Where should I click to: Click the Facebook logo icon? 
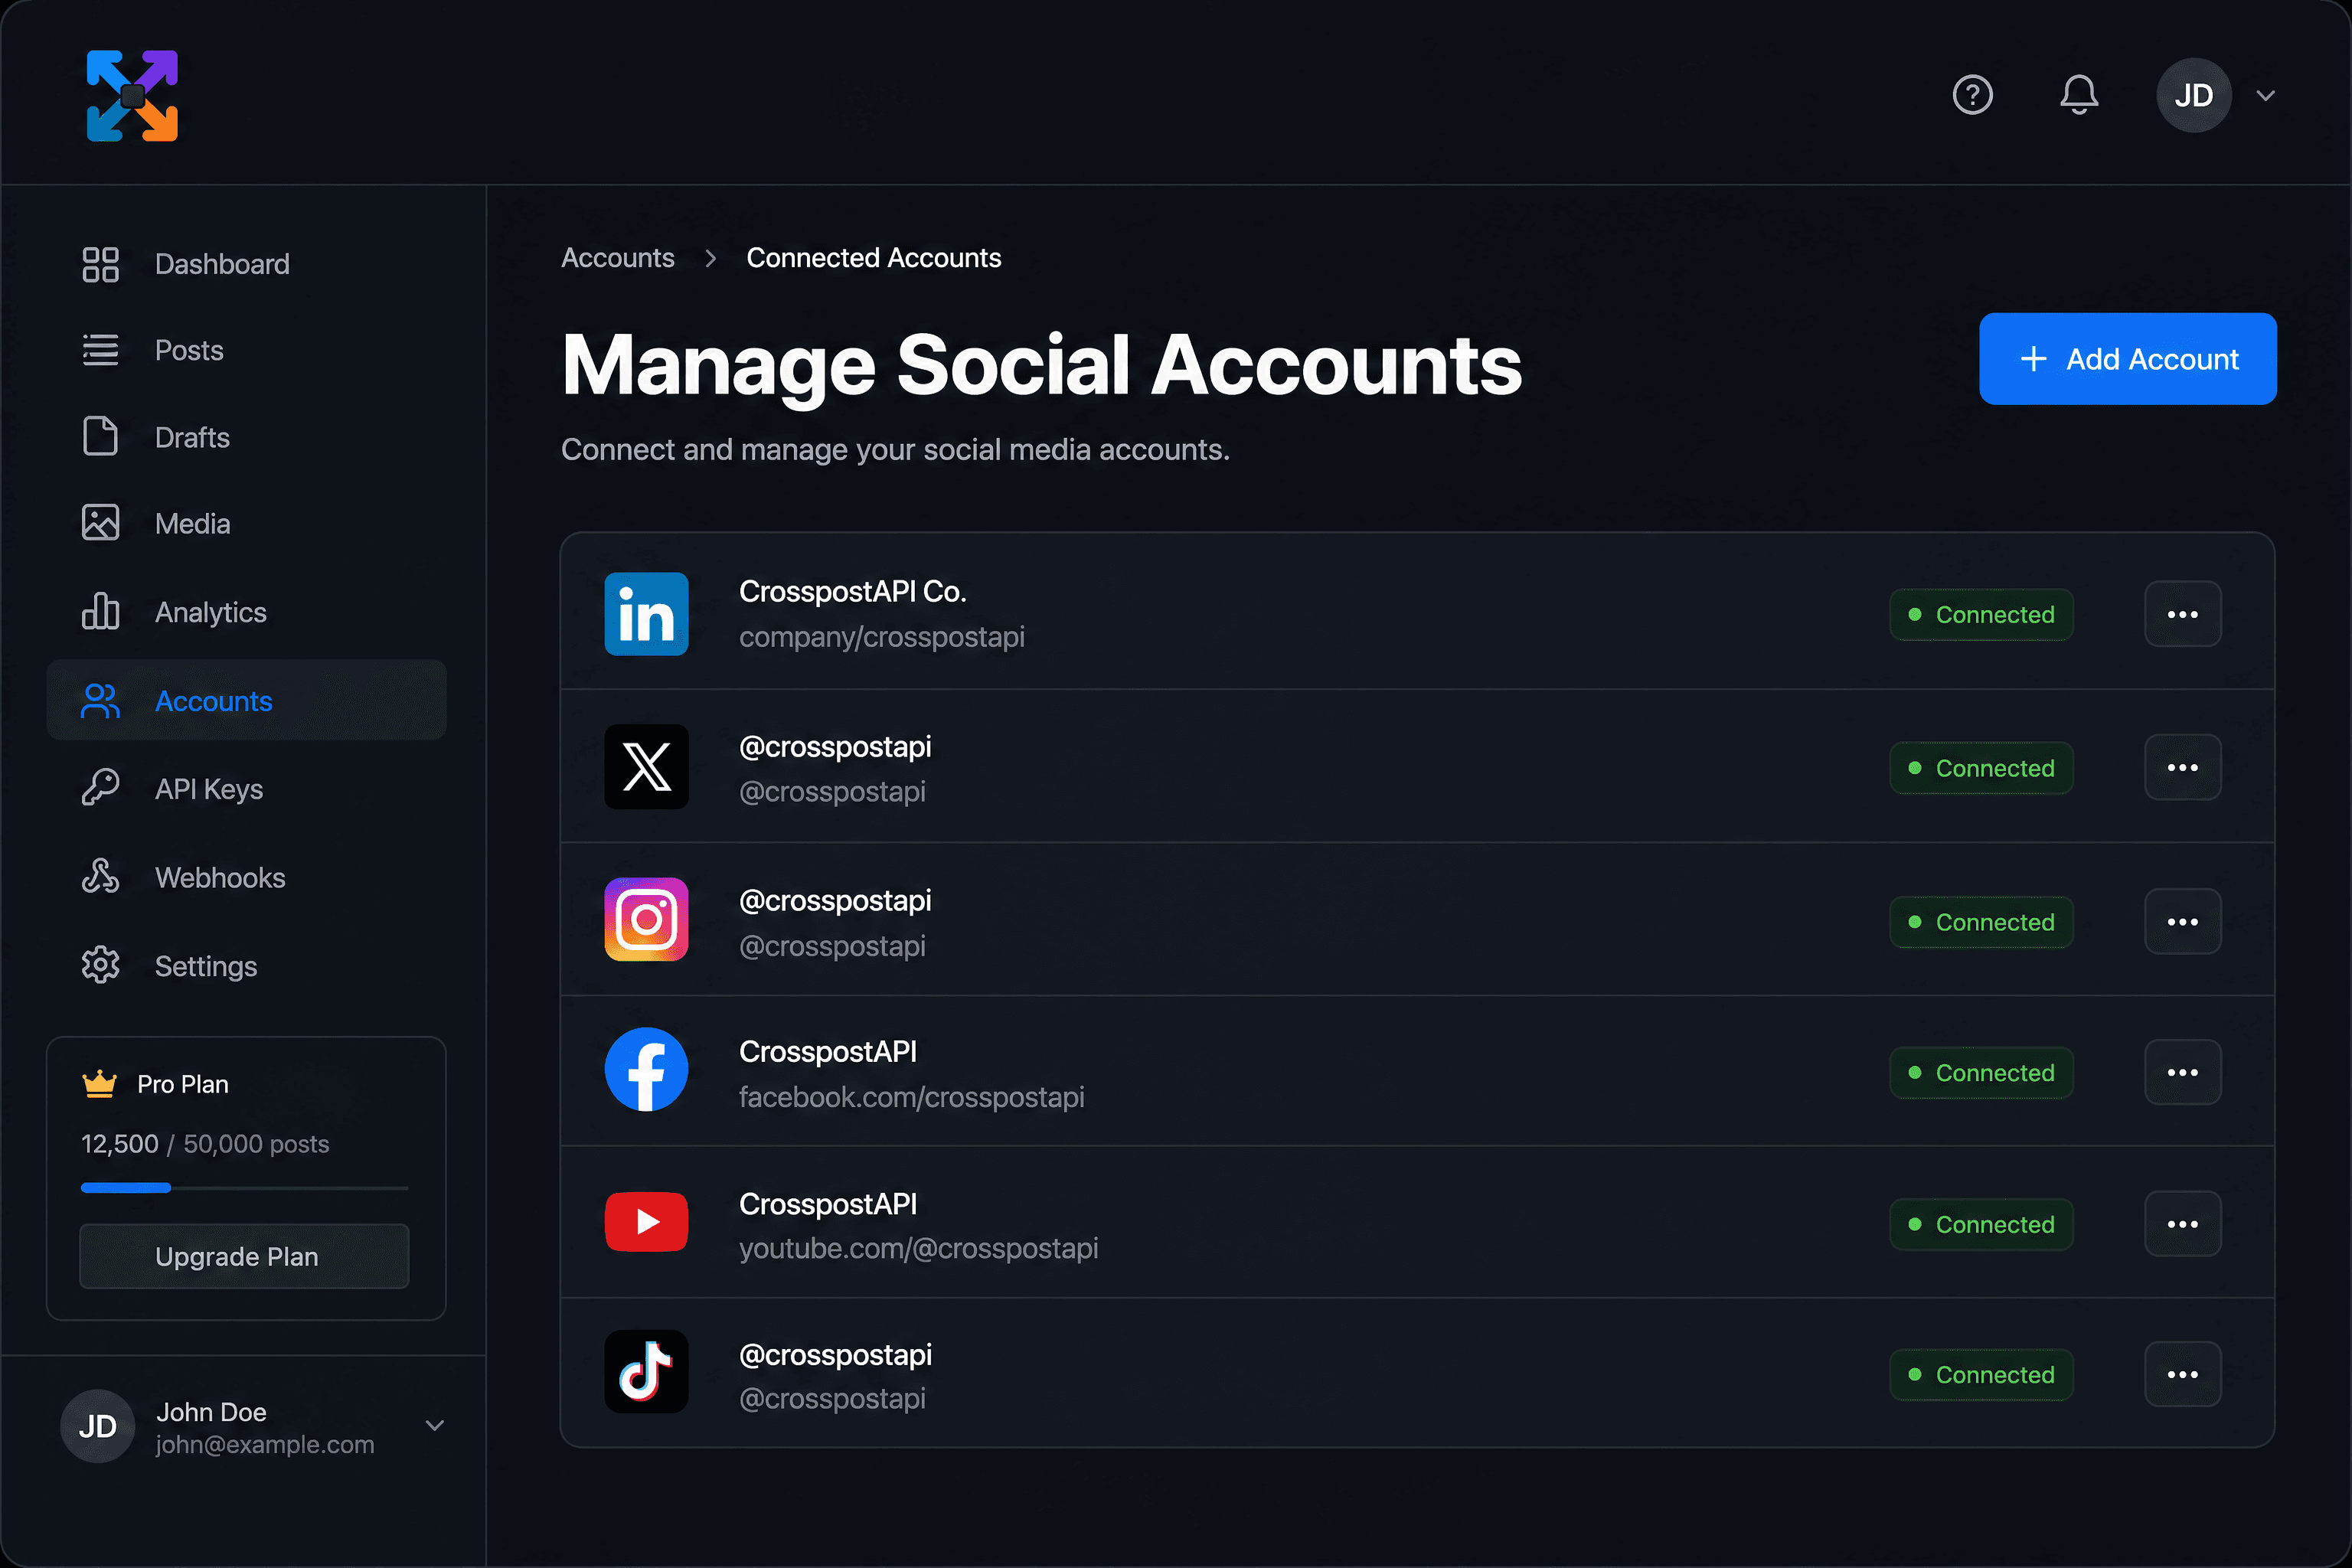point(646,1070)
